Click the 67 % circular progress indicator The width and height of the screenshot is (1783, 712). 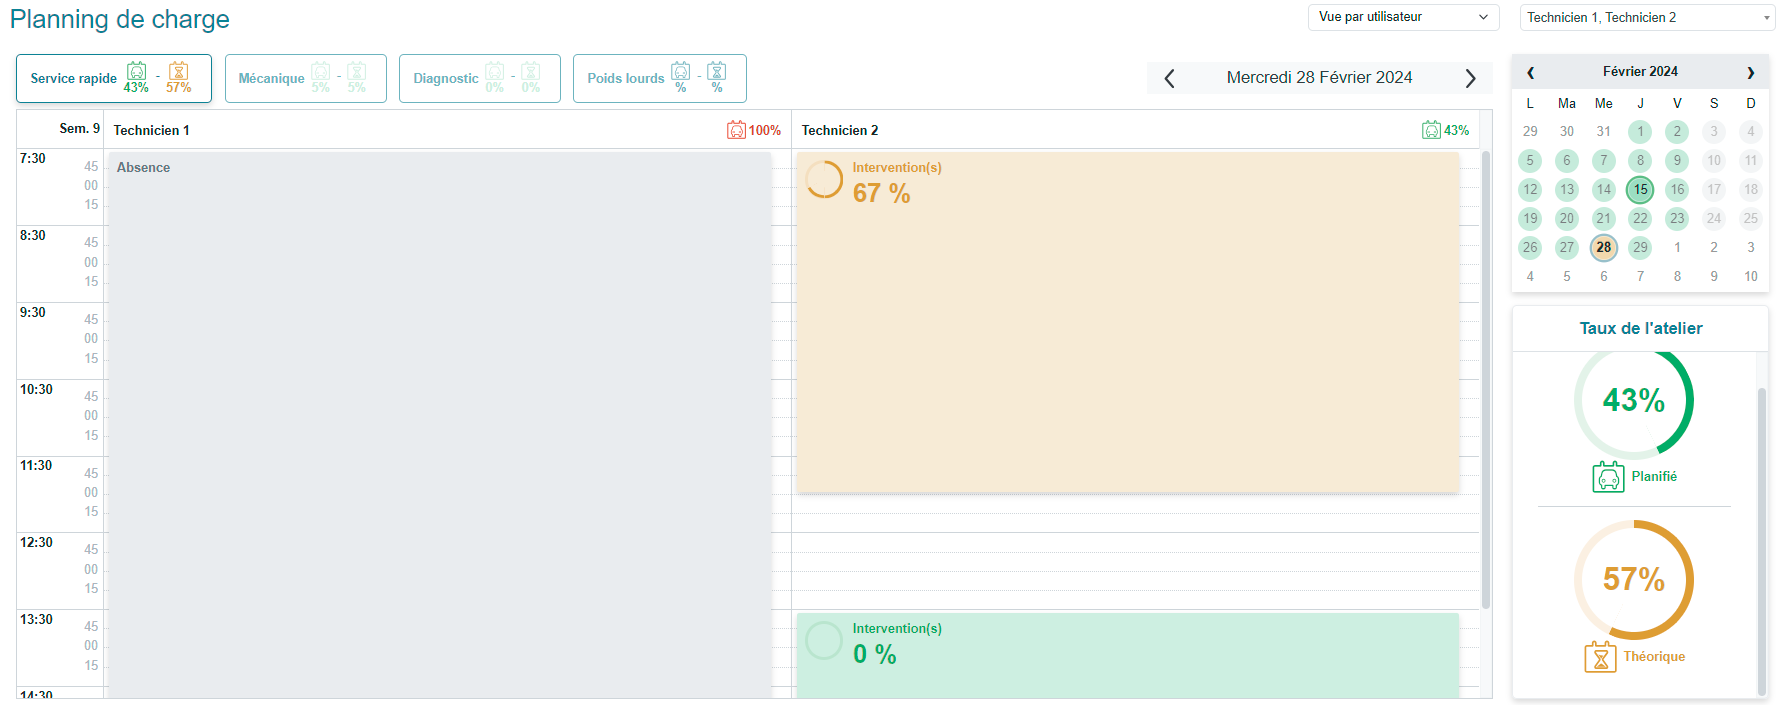point(824,180)
